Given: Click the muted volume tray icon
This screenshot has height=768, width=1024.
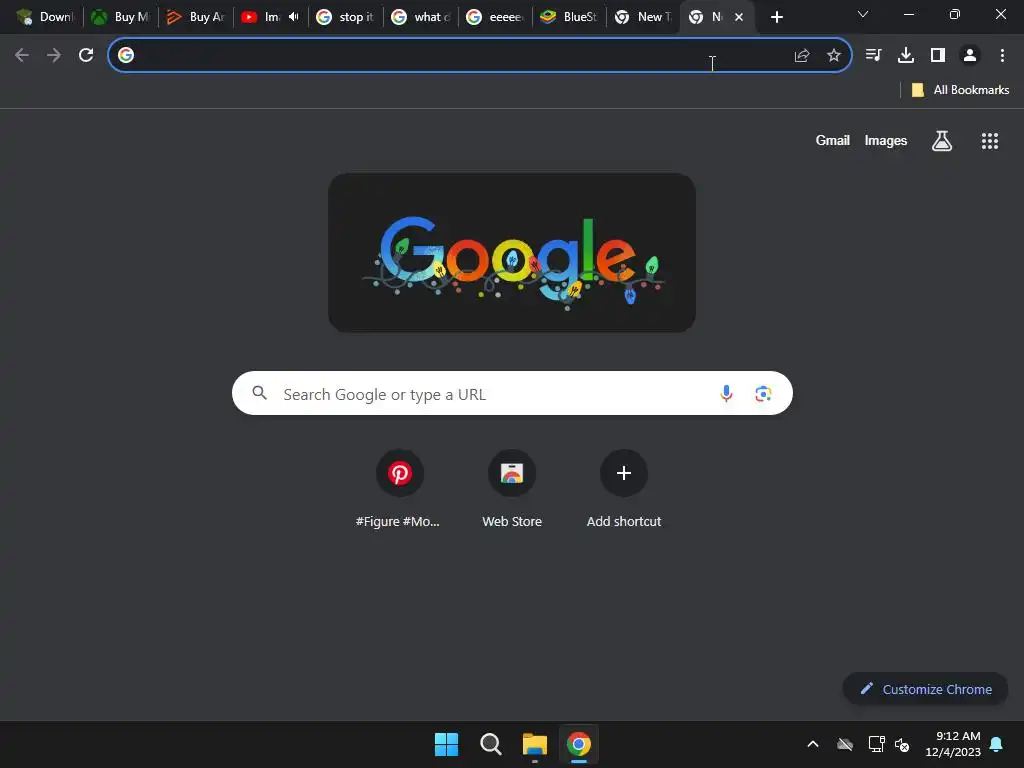Looking at the screenshot, I should pyautogui.click(x=903, y=744).
